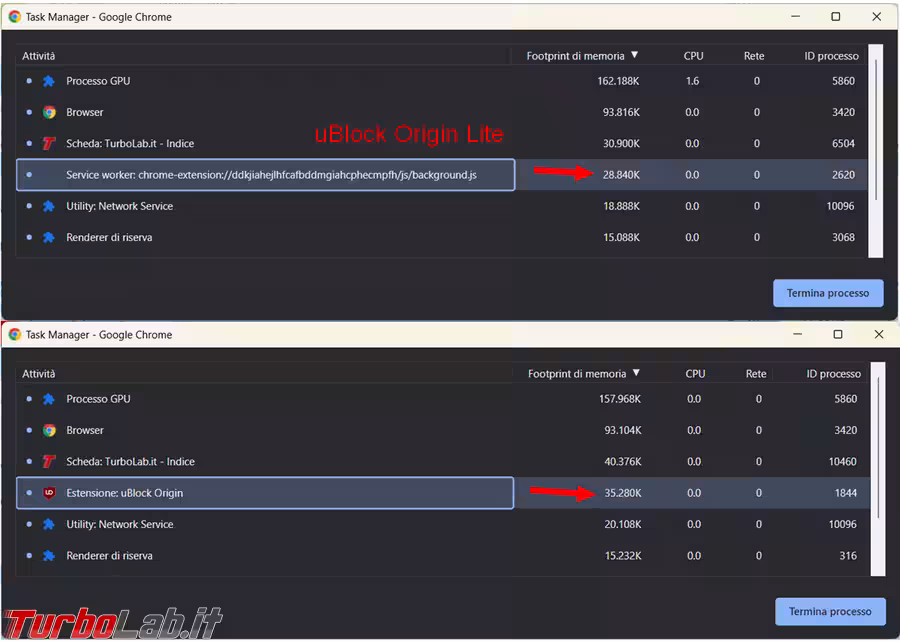
Task: Click process ID 10460
Action: pos(842,461)
